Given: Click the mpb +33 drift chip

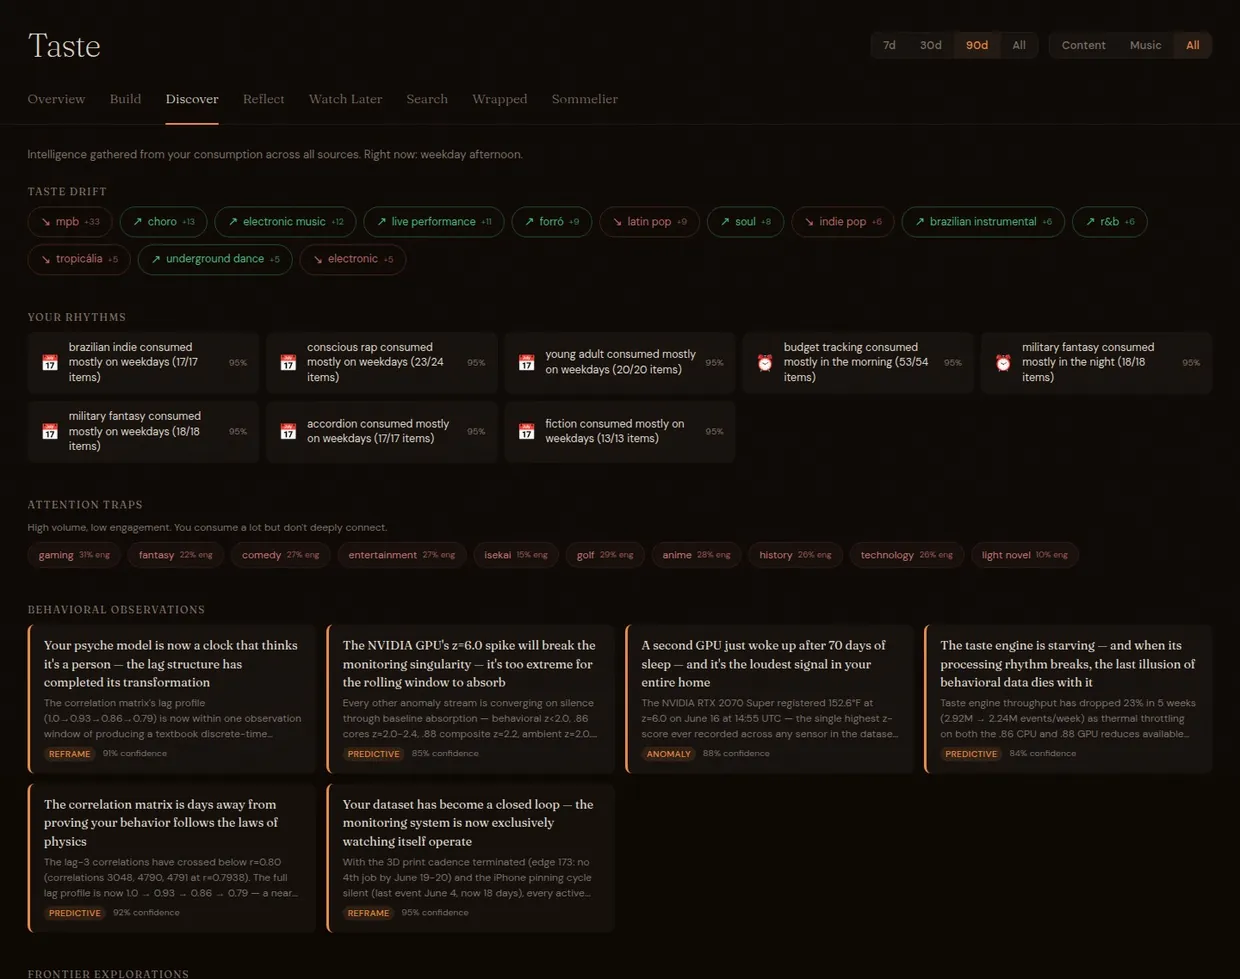Looking at the screenshot, I should (70, 222).
